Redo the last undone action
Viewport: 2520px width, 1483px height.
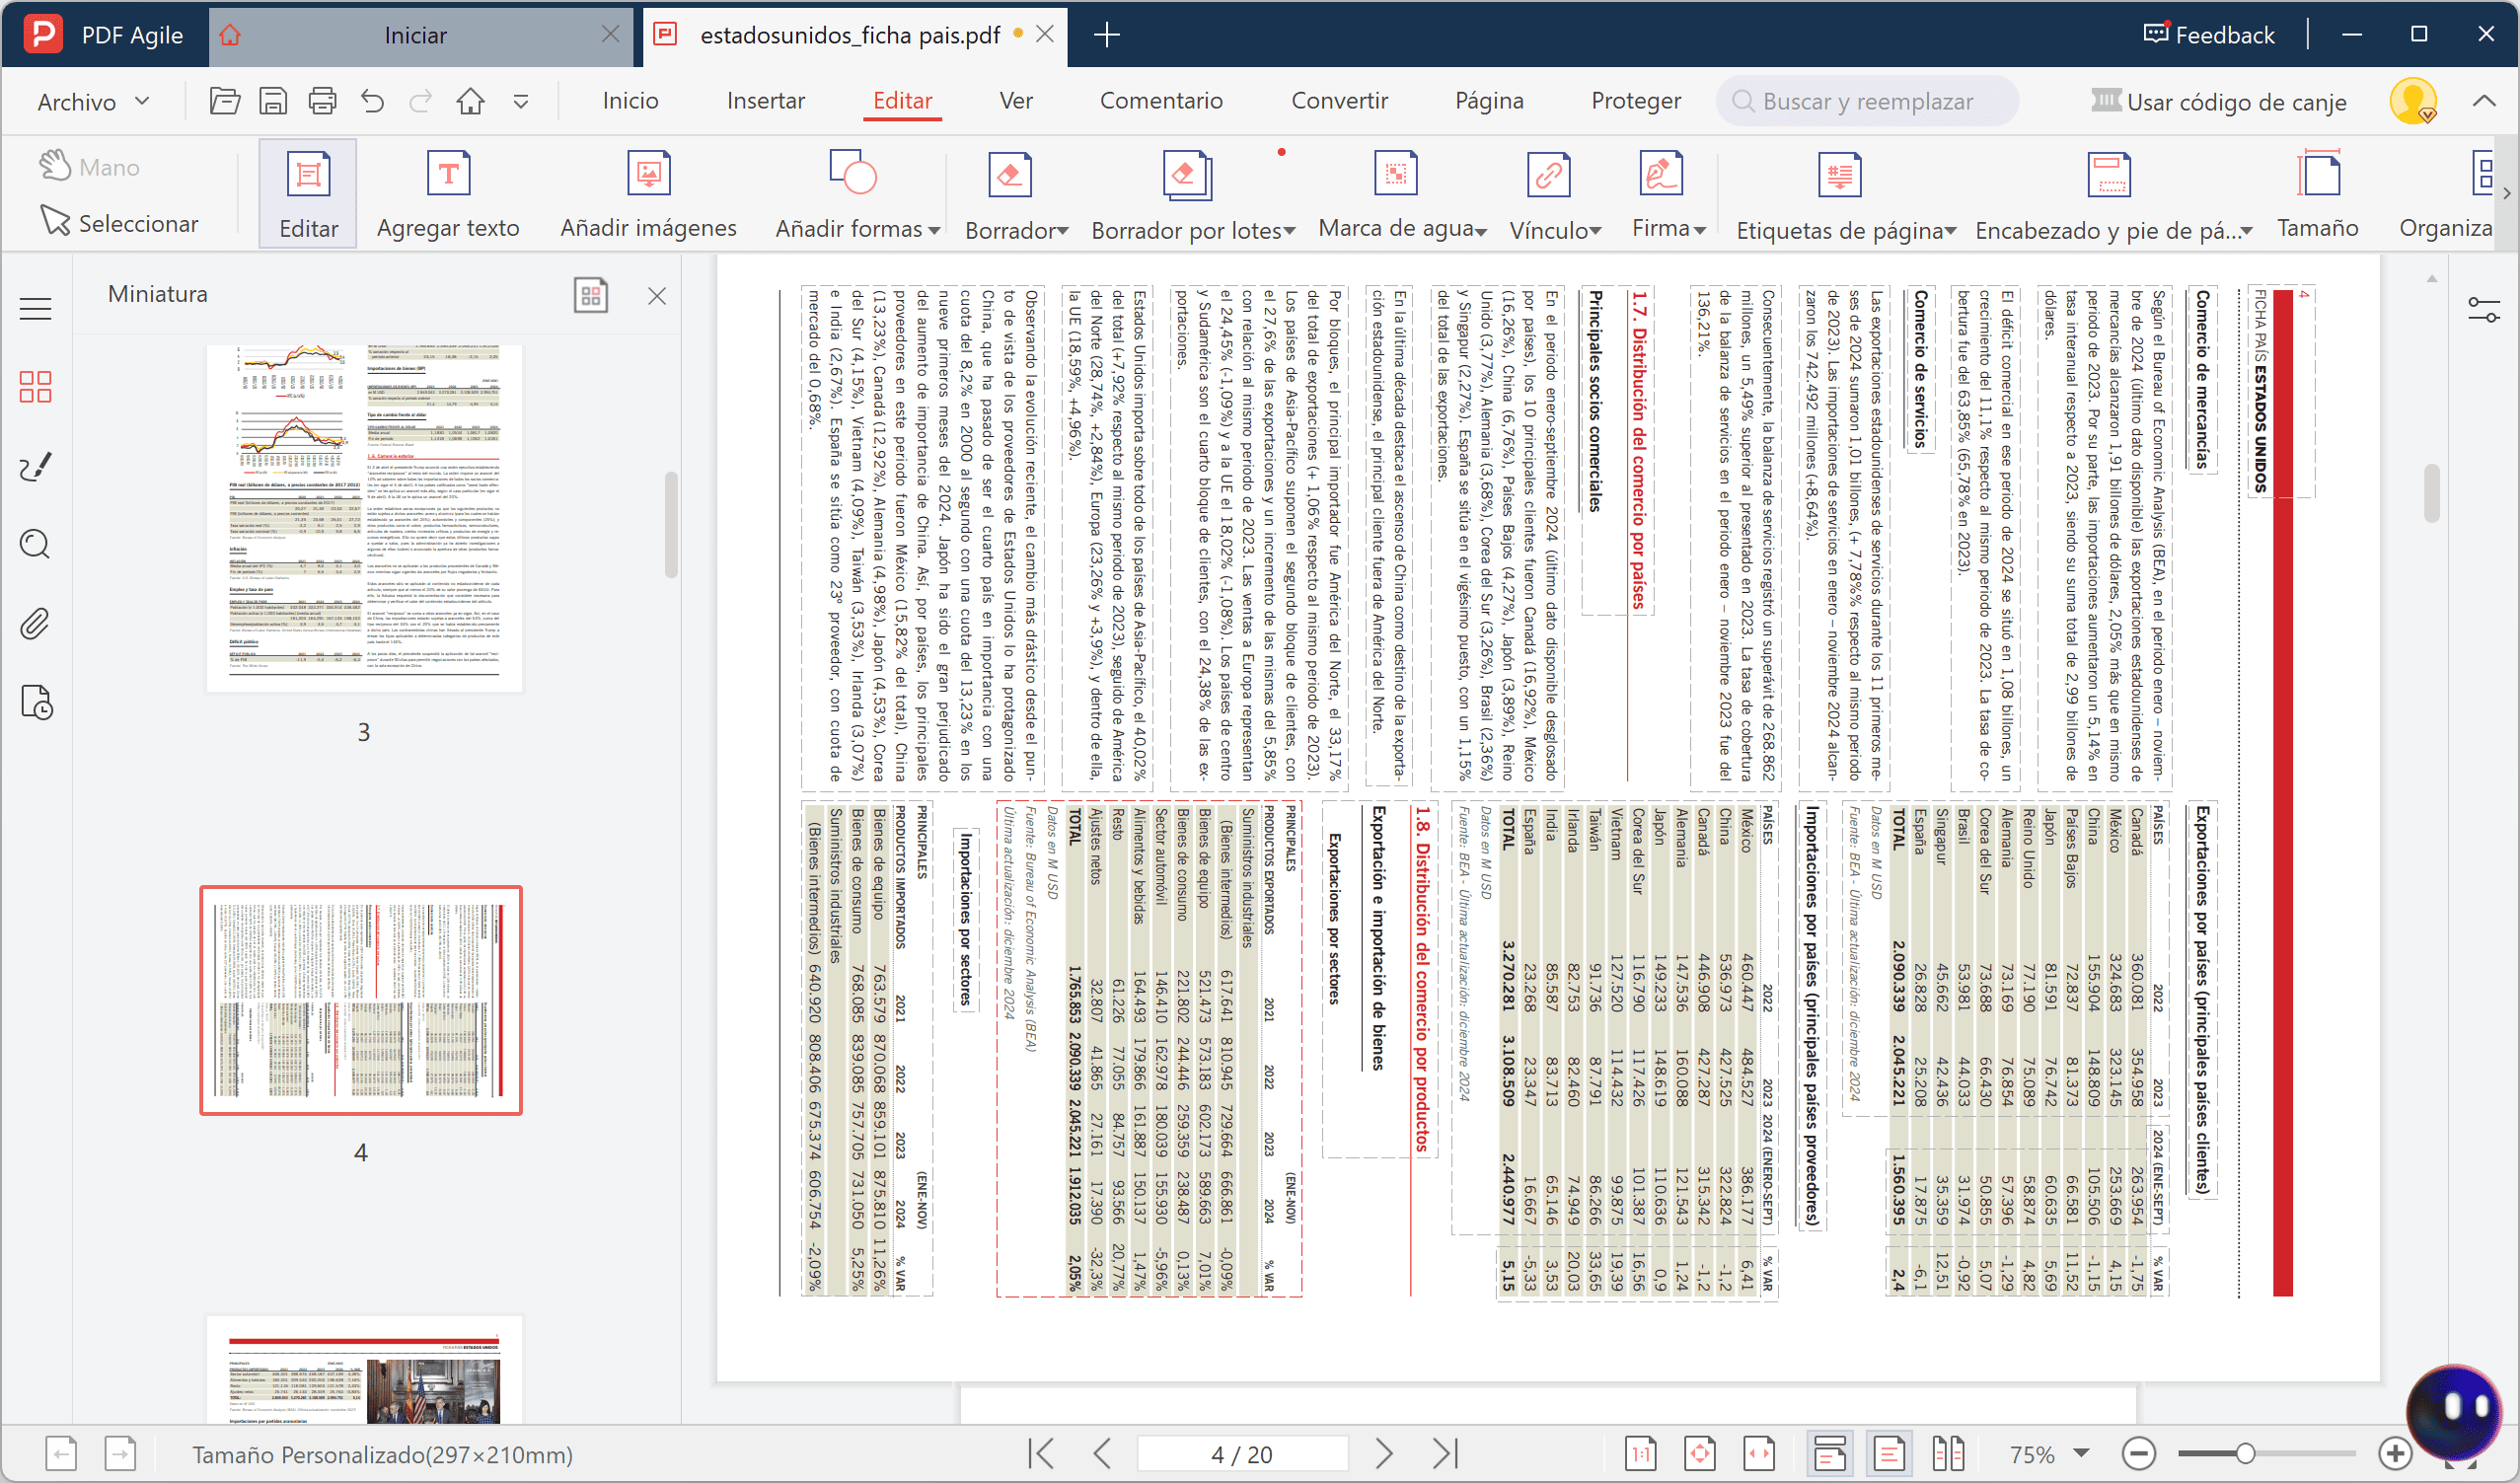[x=421, y=101]
